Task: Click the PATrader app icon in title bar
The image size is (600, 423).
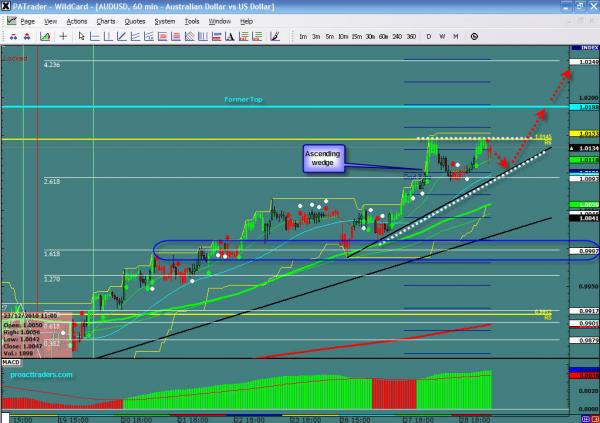Action: point(6,6)
